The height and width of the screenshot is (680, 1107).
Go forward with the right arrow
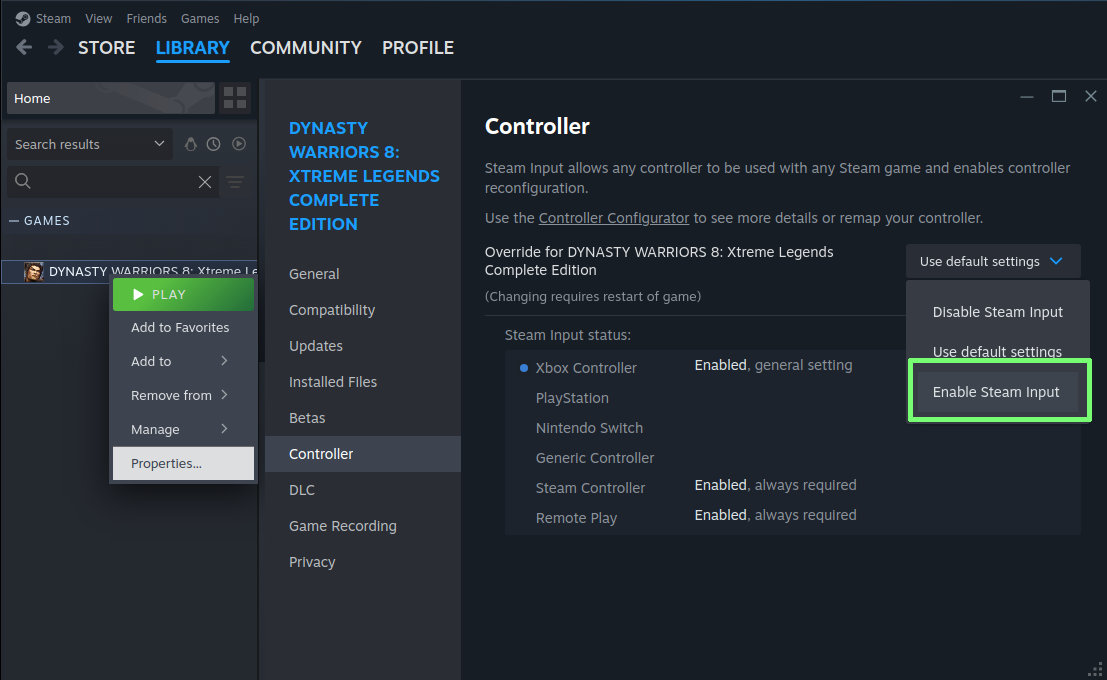(56, 47)
